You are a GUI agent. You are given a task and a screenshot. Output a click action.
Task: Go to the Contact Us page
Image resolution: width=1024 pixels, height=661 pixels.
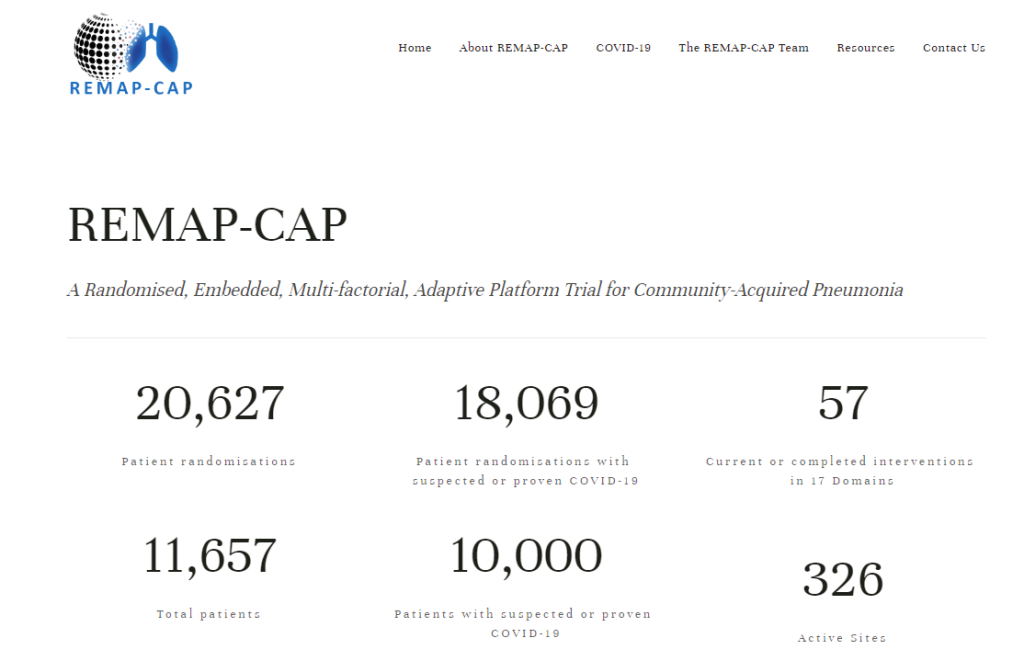(953, 47)
